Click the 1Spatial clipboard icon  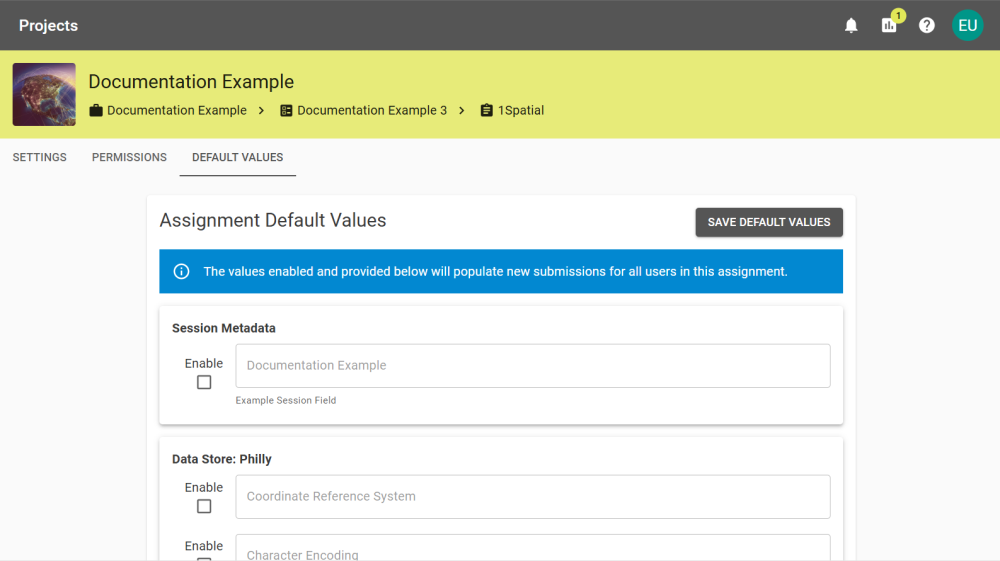[x=487, y=110]
